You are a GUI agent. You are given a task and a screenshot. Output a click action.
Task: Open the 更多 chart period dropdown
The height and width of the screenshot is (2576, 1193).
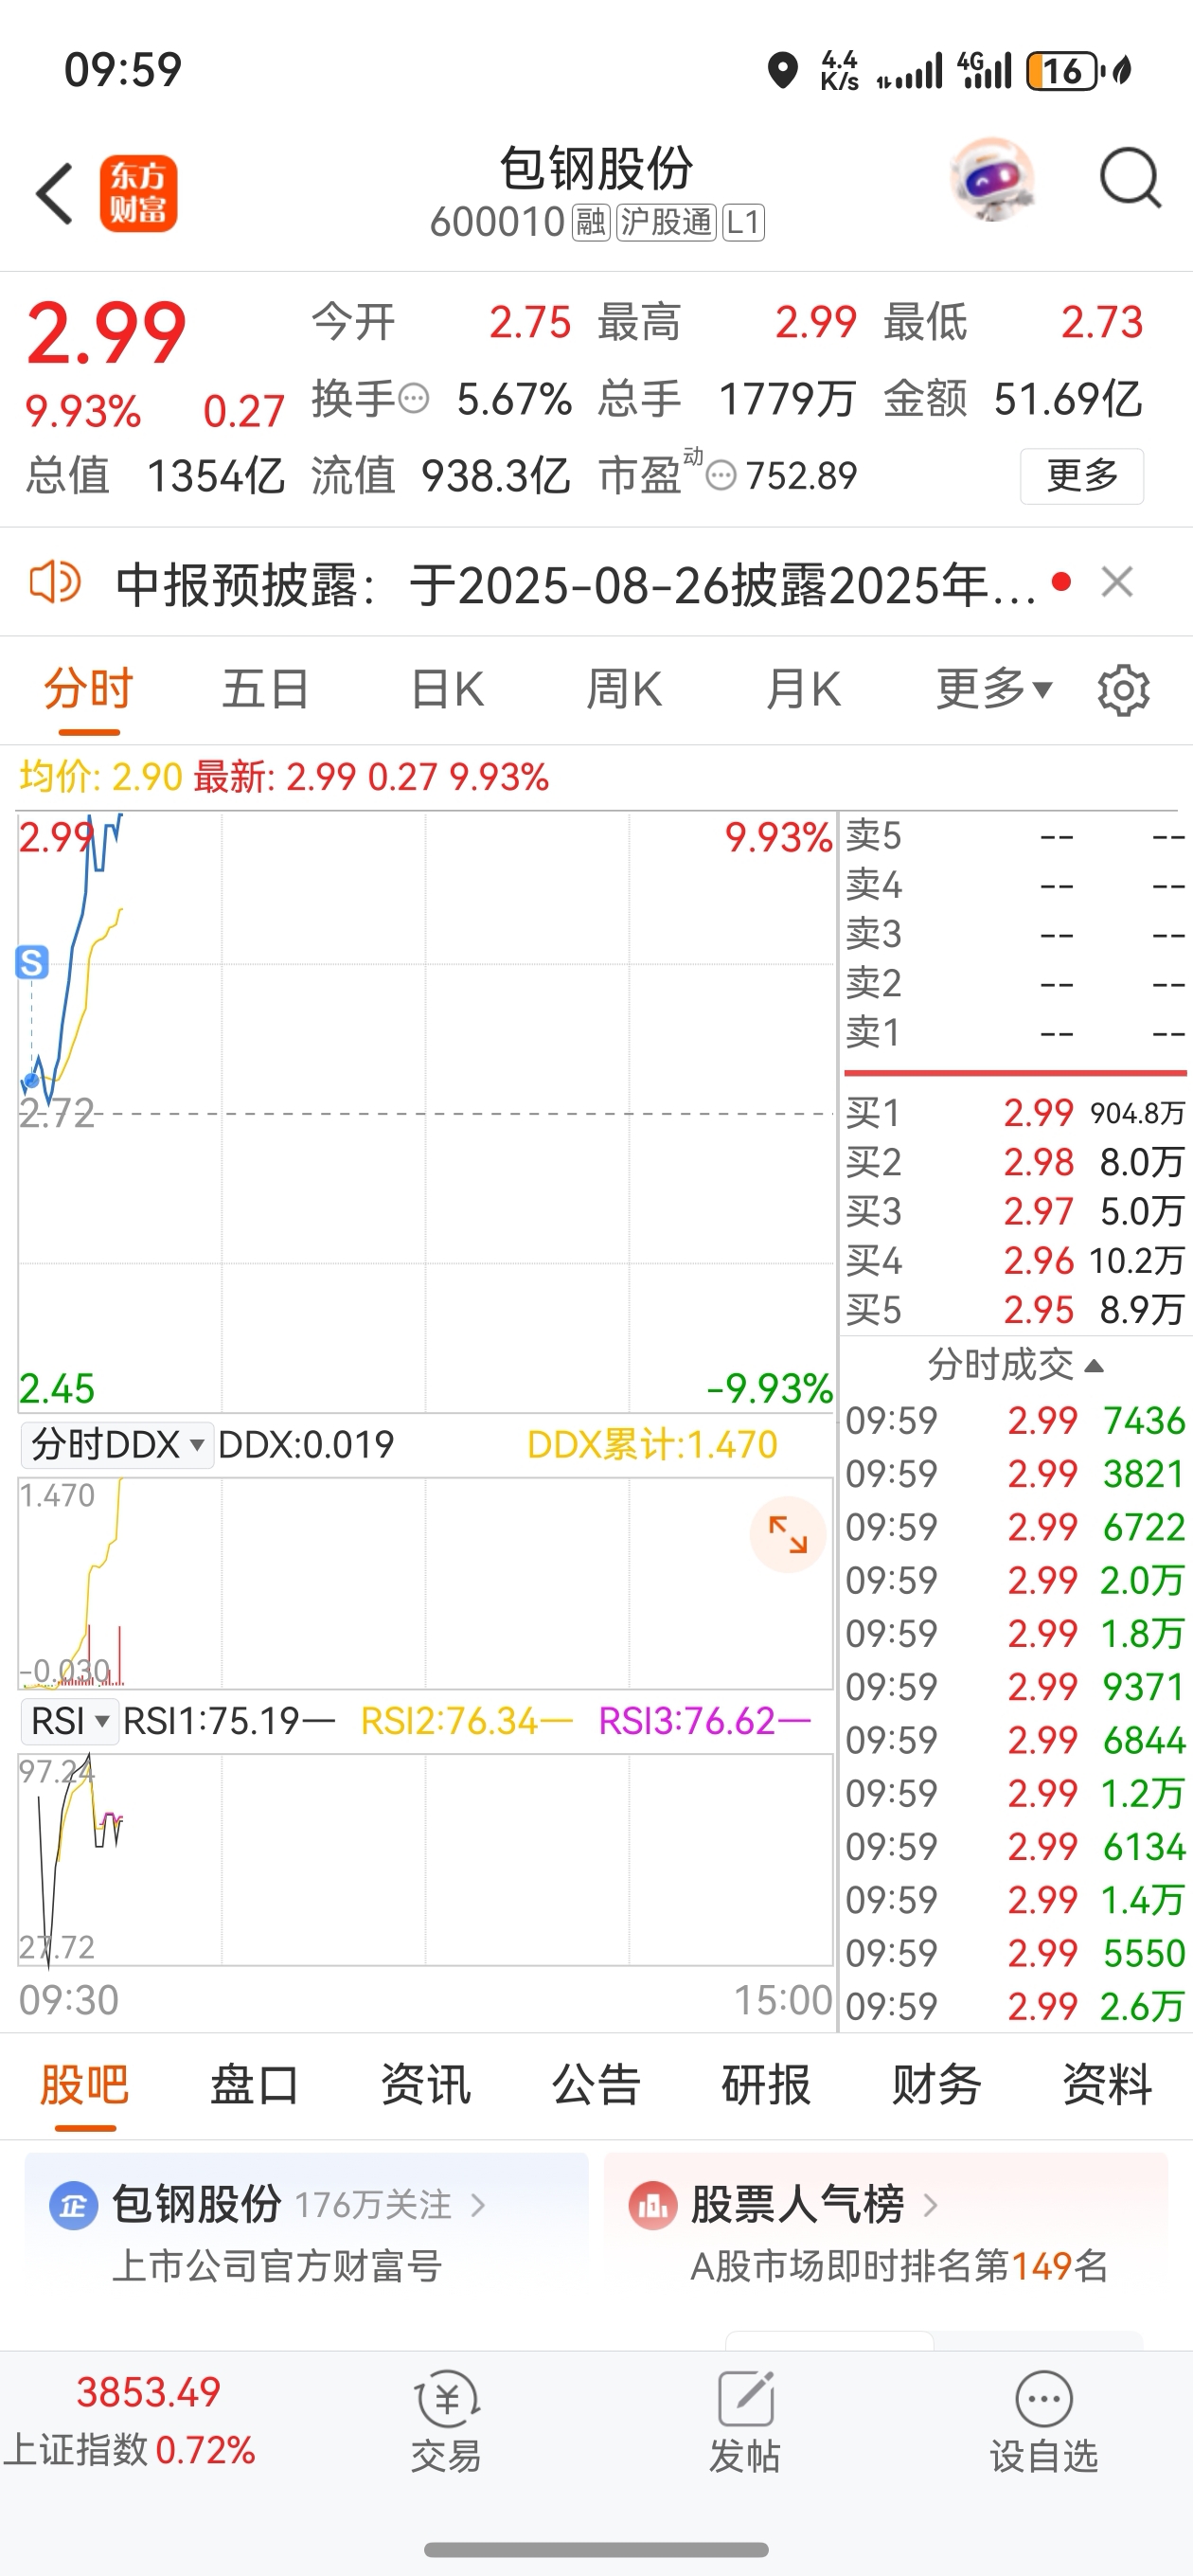pyautogui.click(x=994, y=689)
